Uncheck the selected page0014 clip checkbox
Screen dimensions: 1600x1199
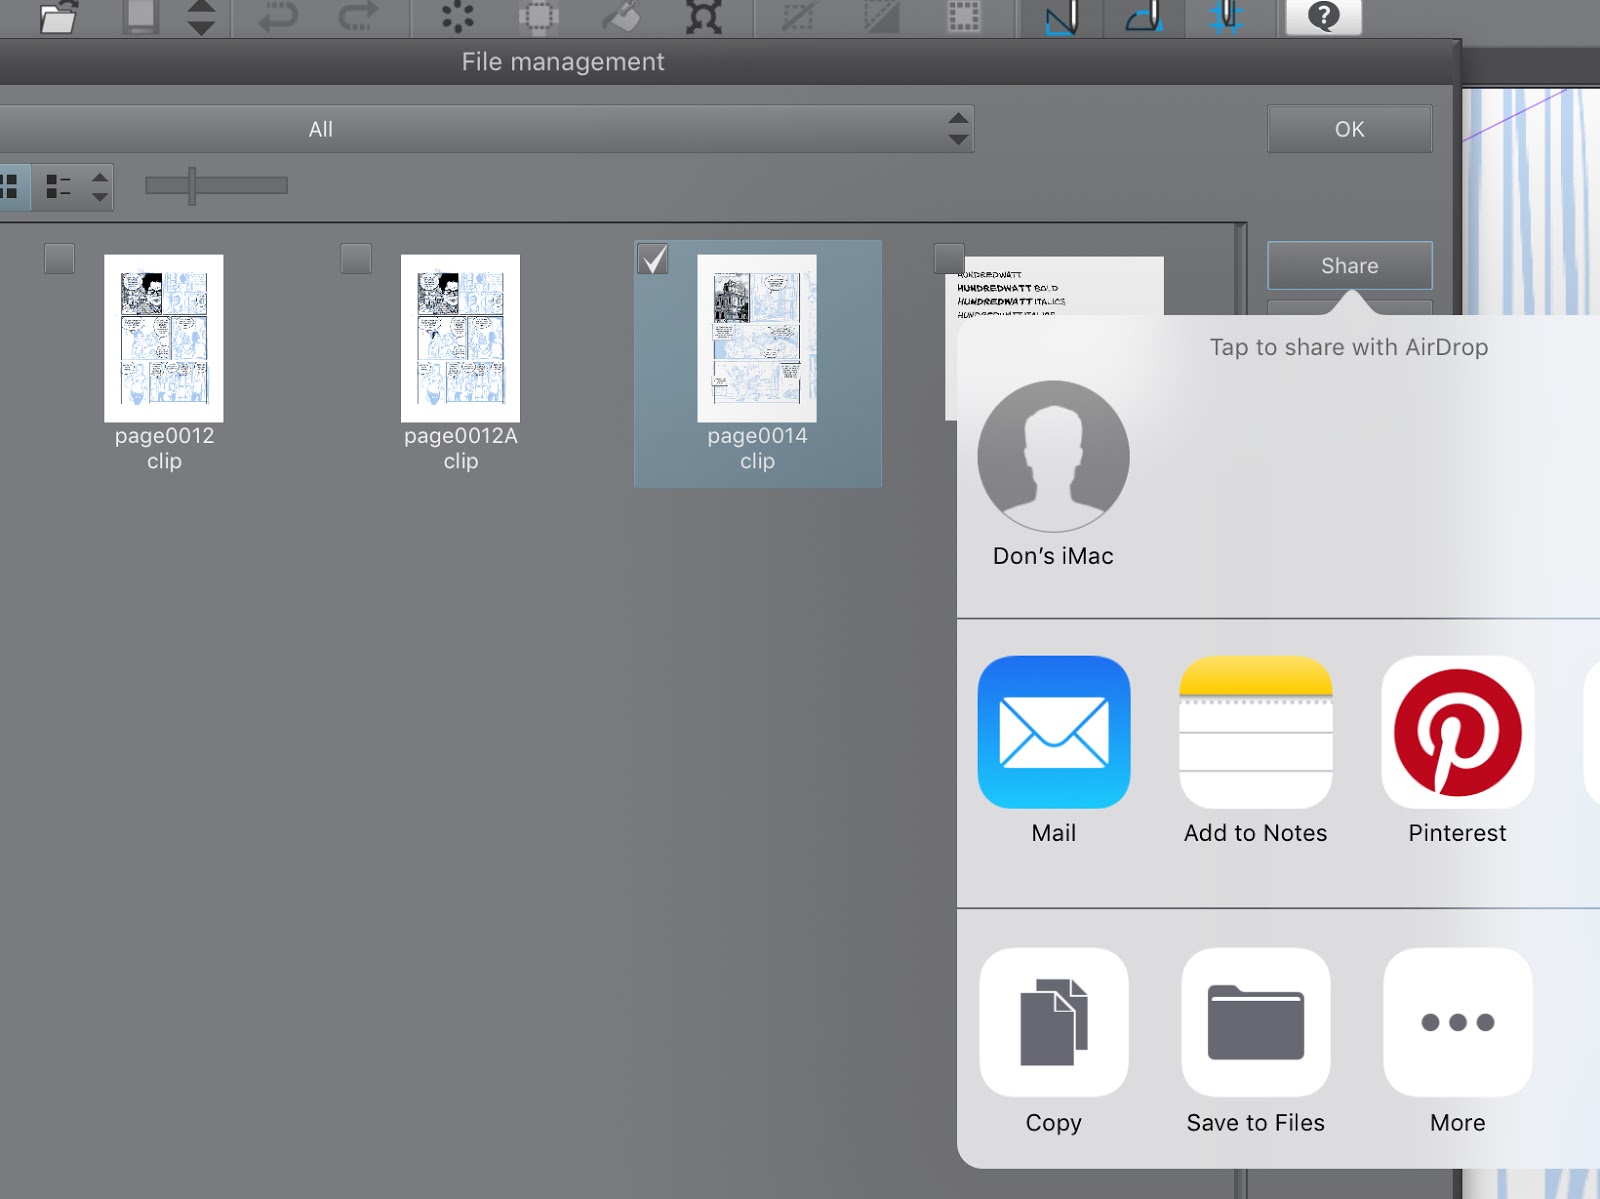pos(654,259)
